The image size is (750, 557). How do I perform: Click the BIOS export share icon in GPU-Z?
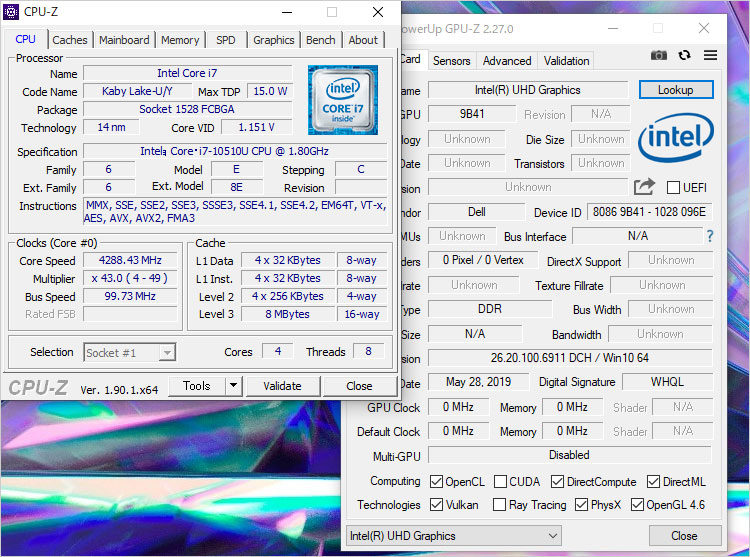(x=644, y=186)
